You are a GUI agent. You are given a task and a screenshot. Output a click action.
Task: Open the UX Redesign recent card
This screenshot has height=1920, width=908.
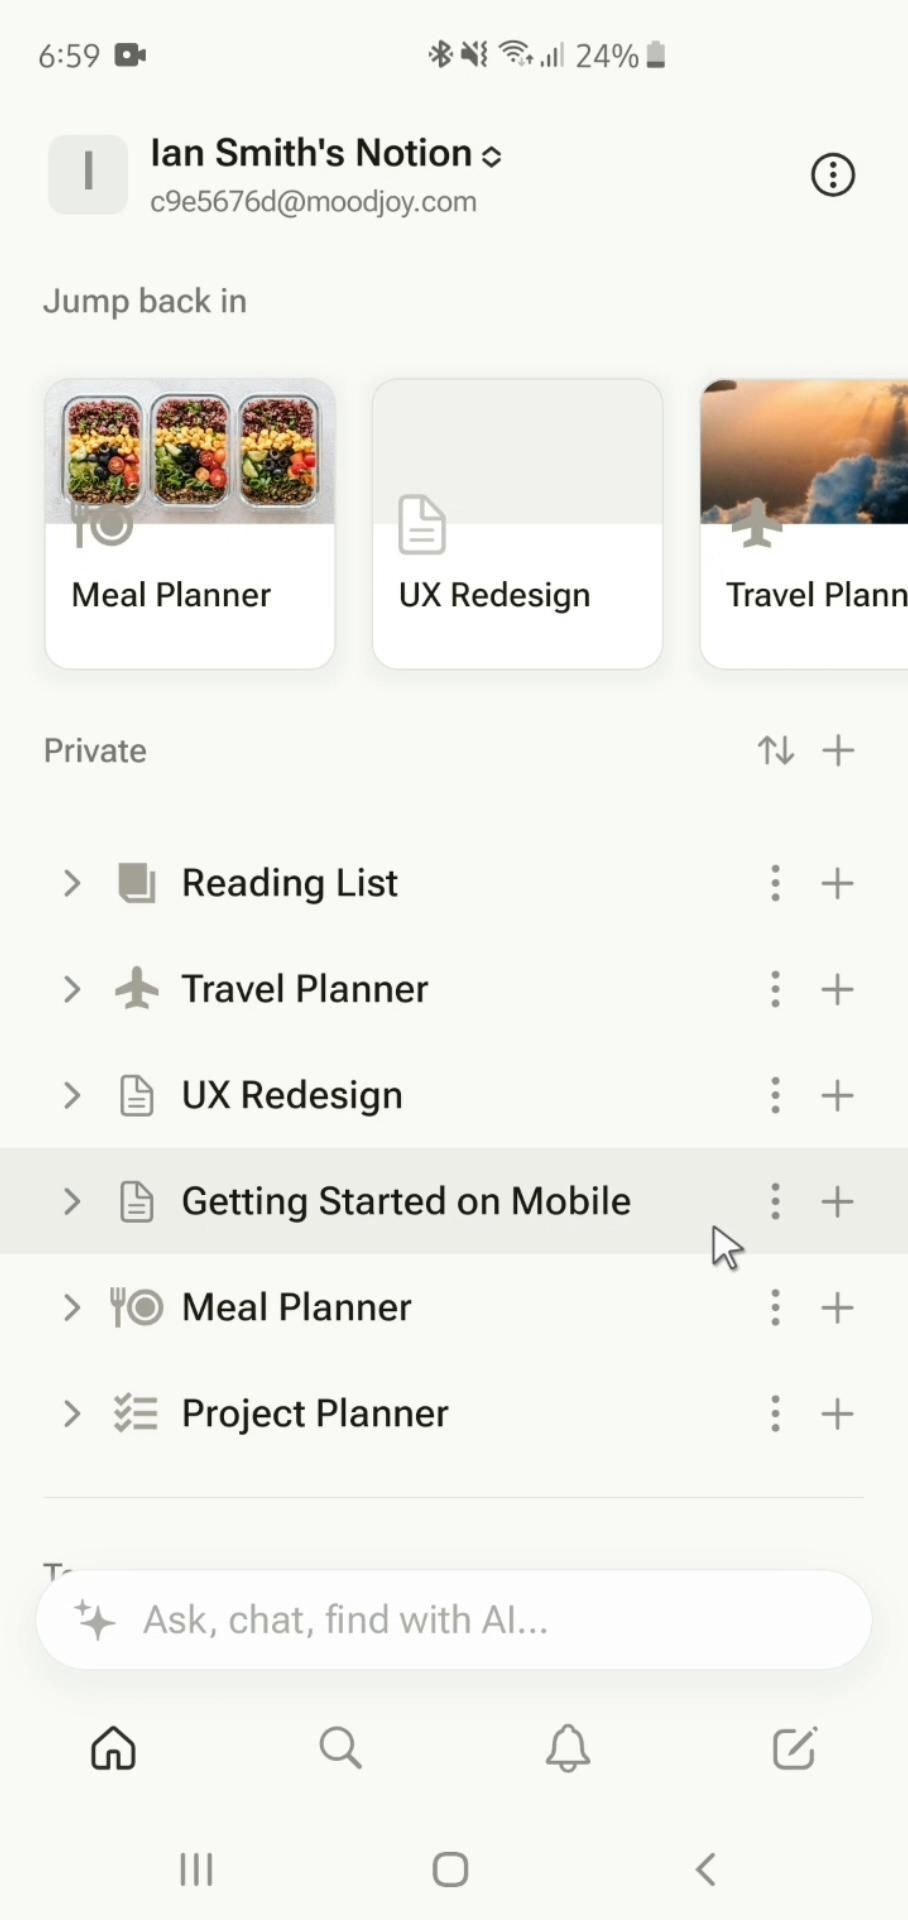517,524
